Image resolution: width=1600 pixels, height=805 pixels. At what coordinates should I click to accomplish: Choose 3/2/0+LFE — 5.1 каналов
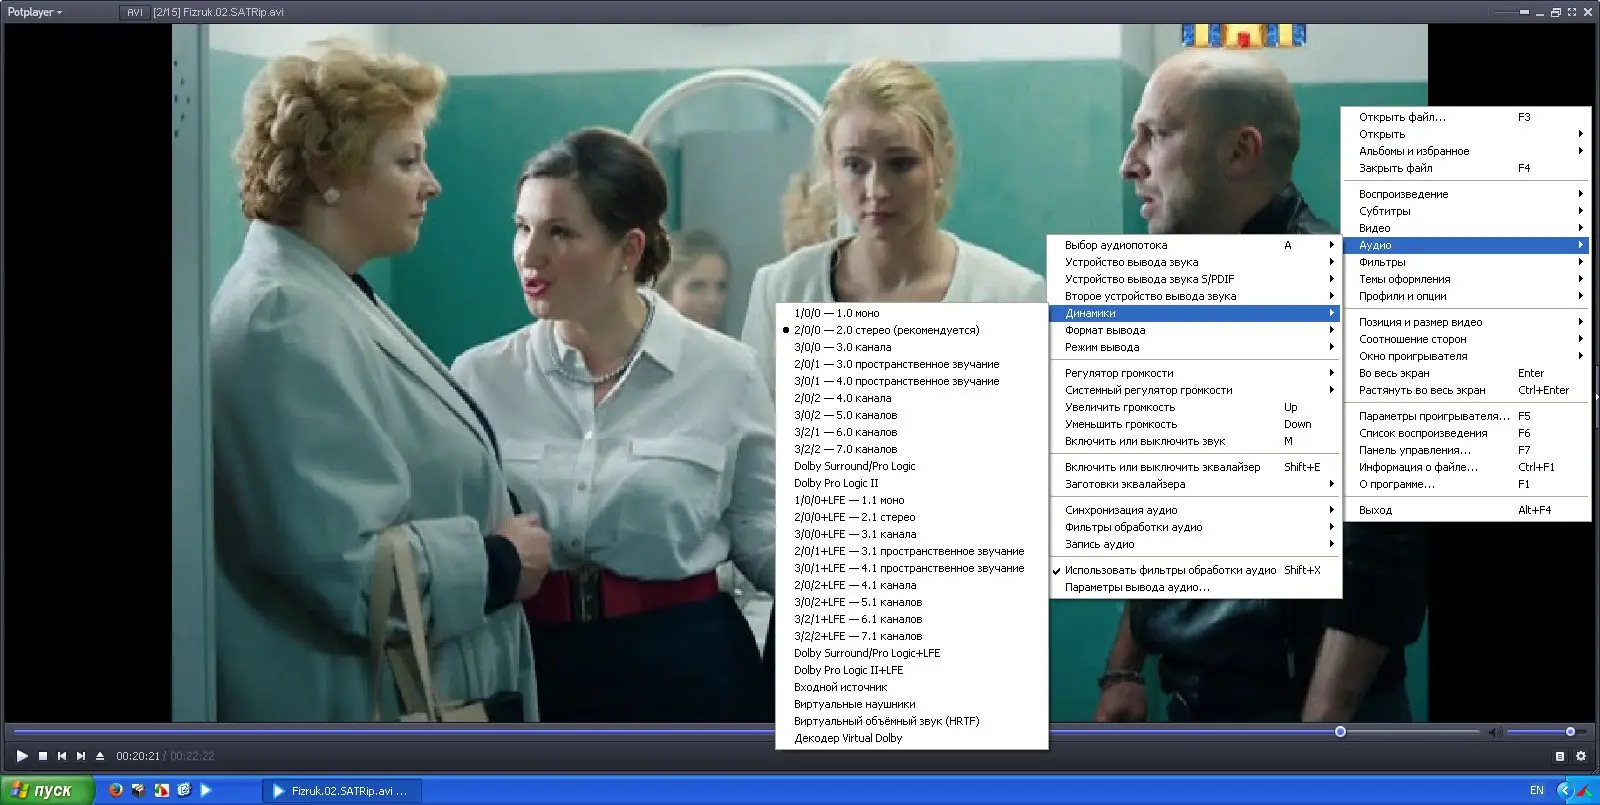click(x=912, y=602)
